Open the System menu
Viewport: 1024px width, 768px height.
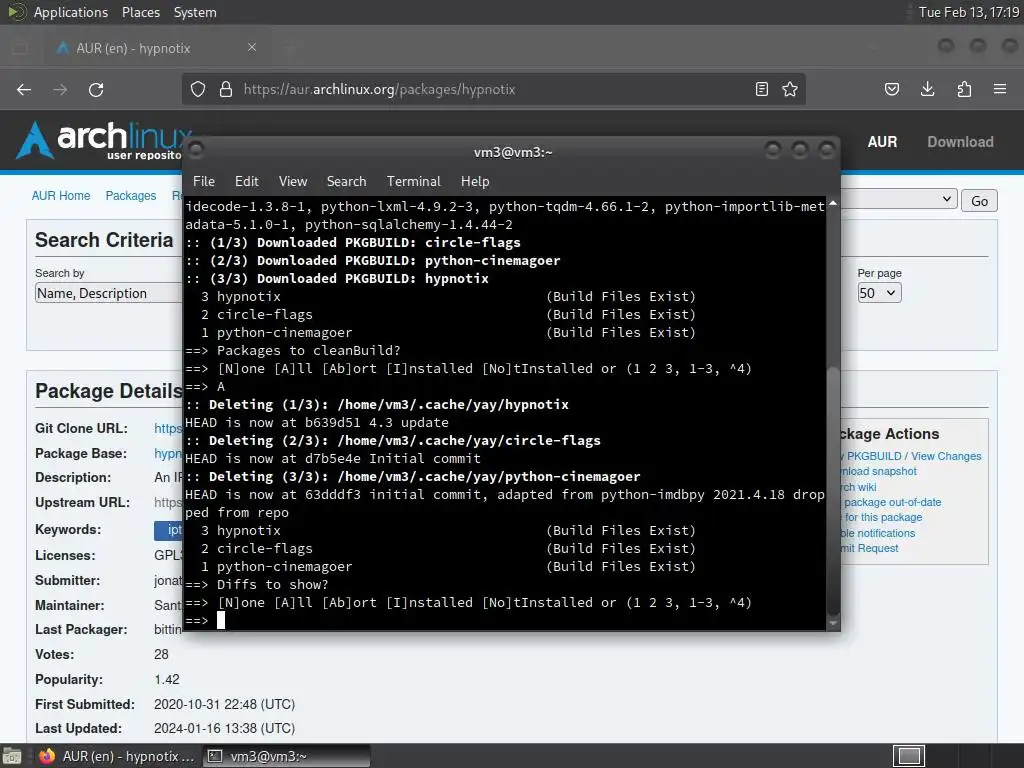[195, 12]
